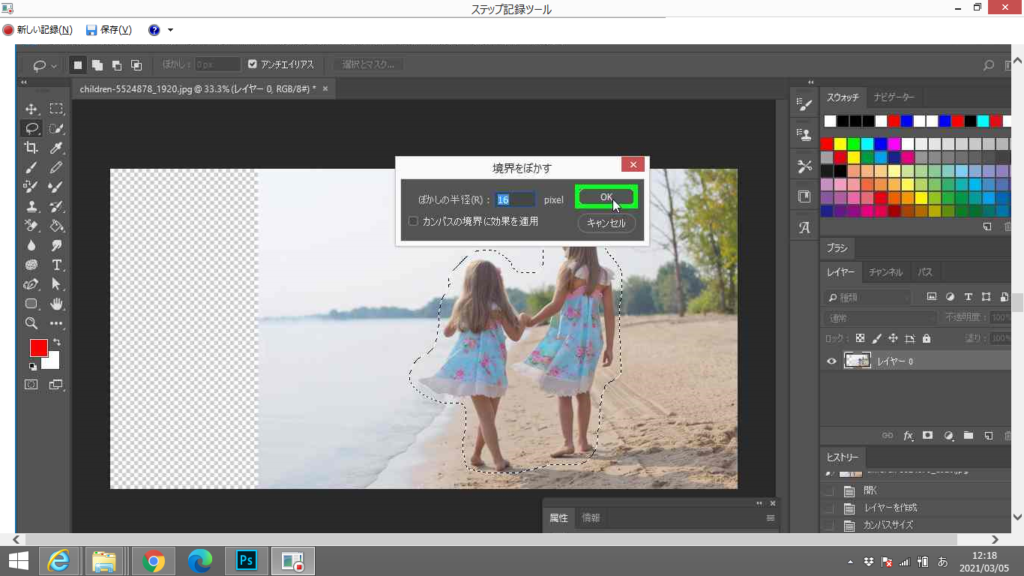
Task: Switch to the Paths tab
Action: (x=925, y=272)
